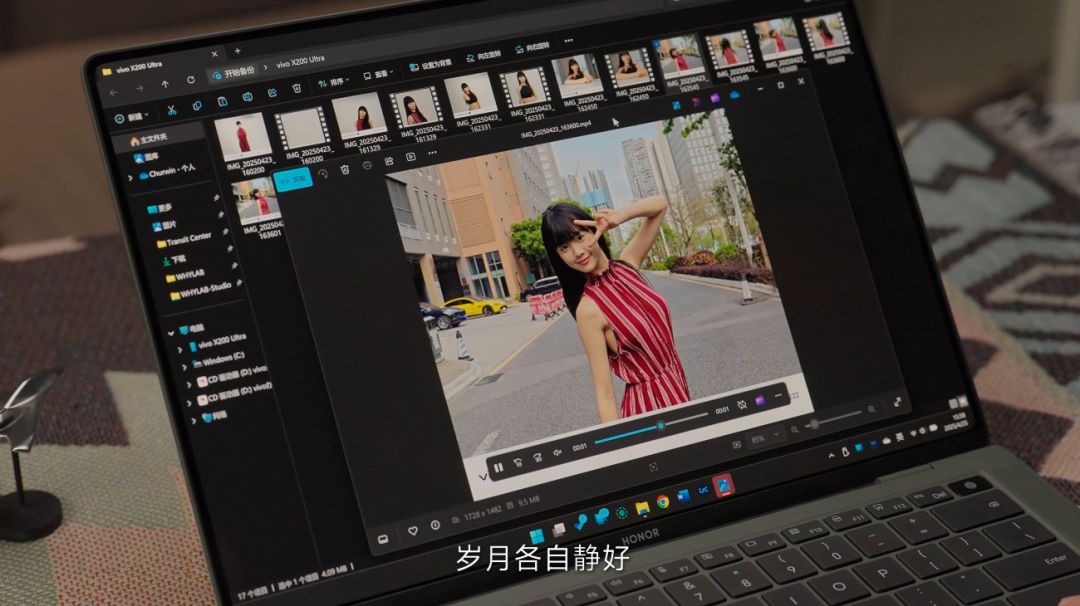Screen dimensions: 1080x606
Task: Show file info with the info icon
Action: tap(435, 525)
